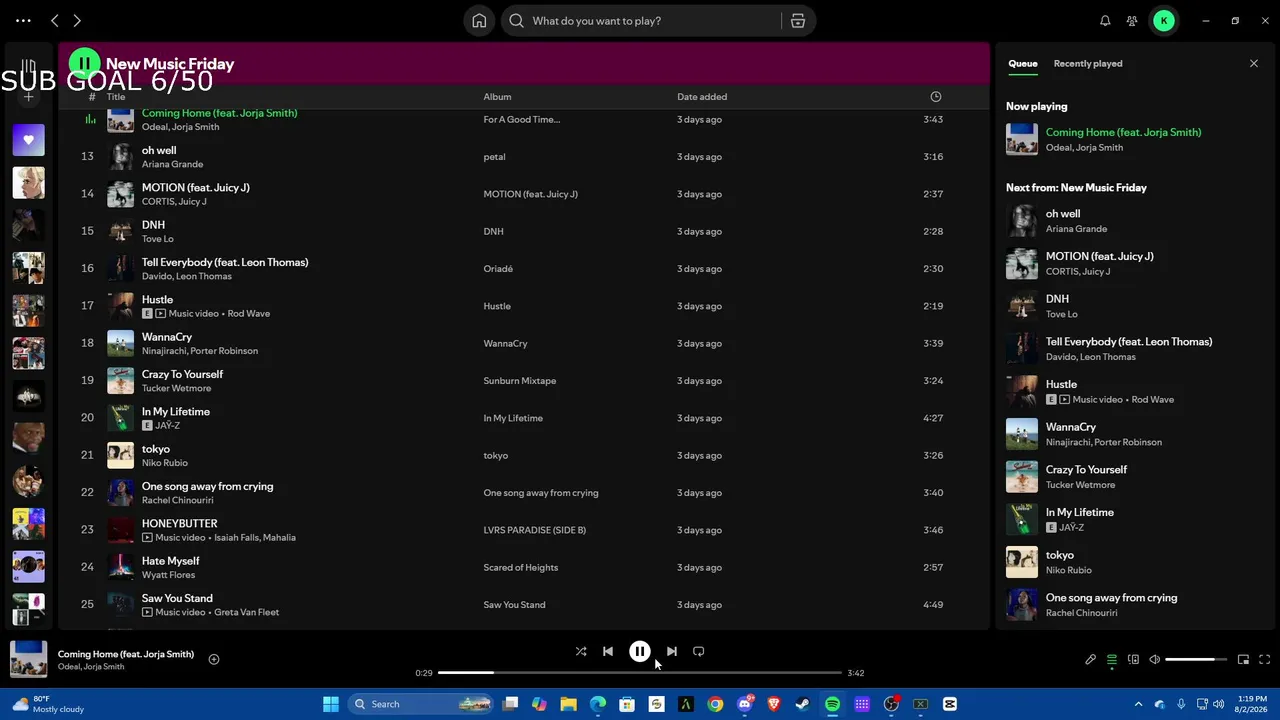1280x720 pixels.
Task: Open File Explorer from the taskbar
Action: tap(568, 704)
